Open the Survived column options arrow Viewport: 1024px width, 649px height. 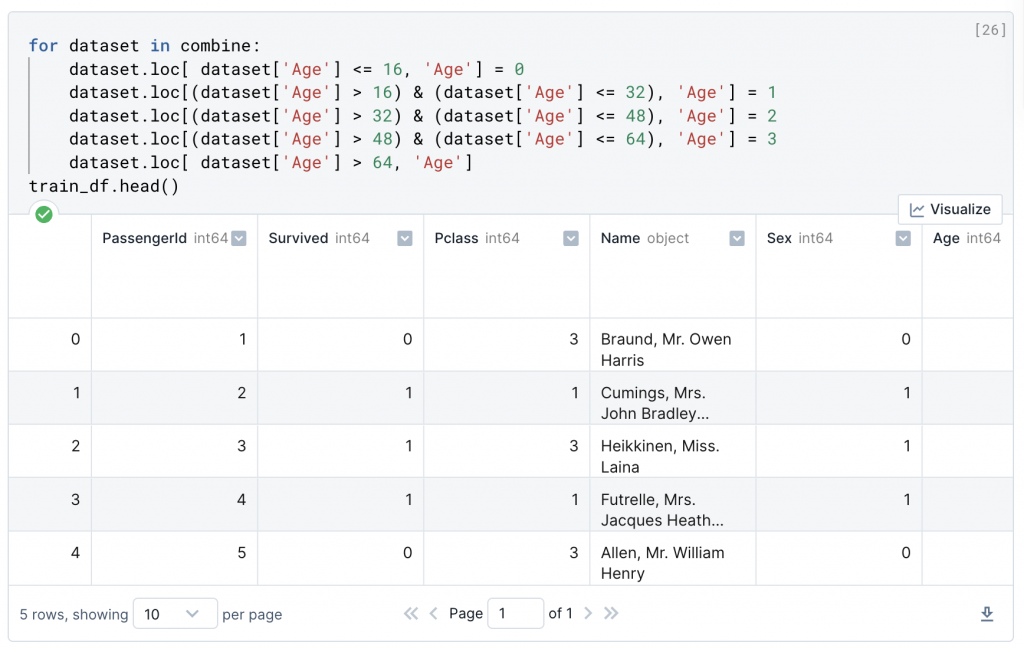[405, 238]
